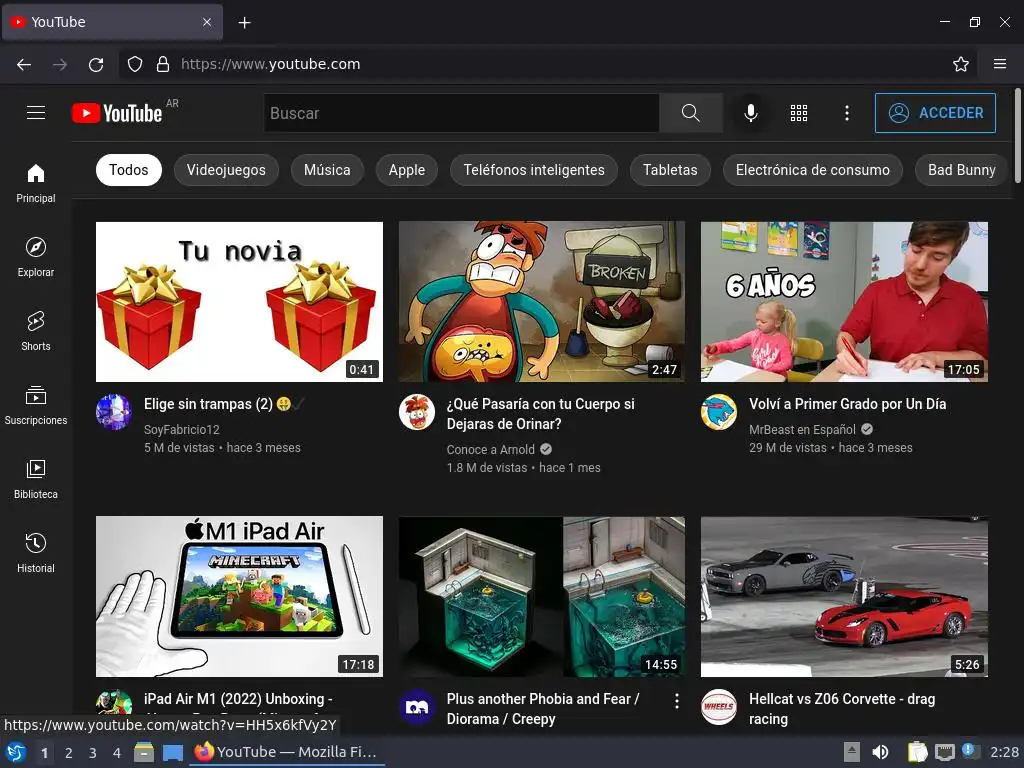This screenshot has width=1024, height=768.
Task: Open the WHEELS channel avatar
Action: 719,707
